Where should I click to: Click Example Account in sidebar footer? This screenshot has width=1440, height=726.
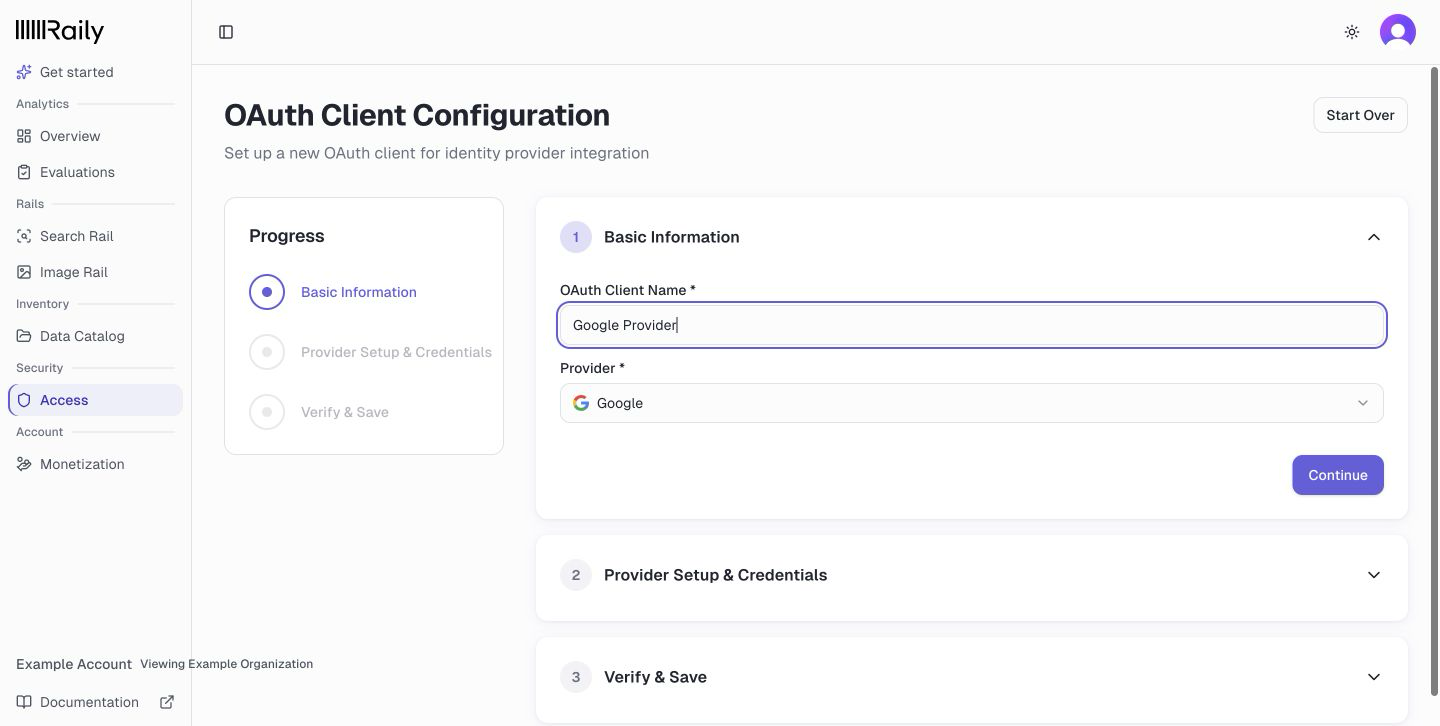click(x=74, y=664)
